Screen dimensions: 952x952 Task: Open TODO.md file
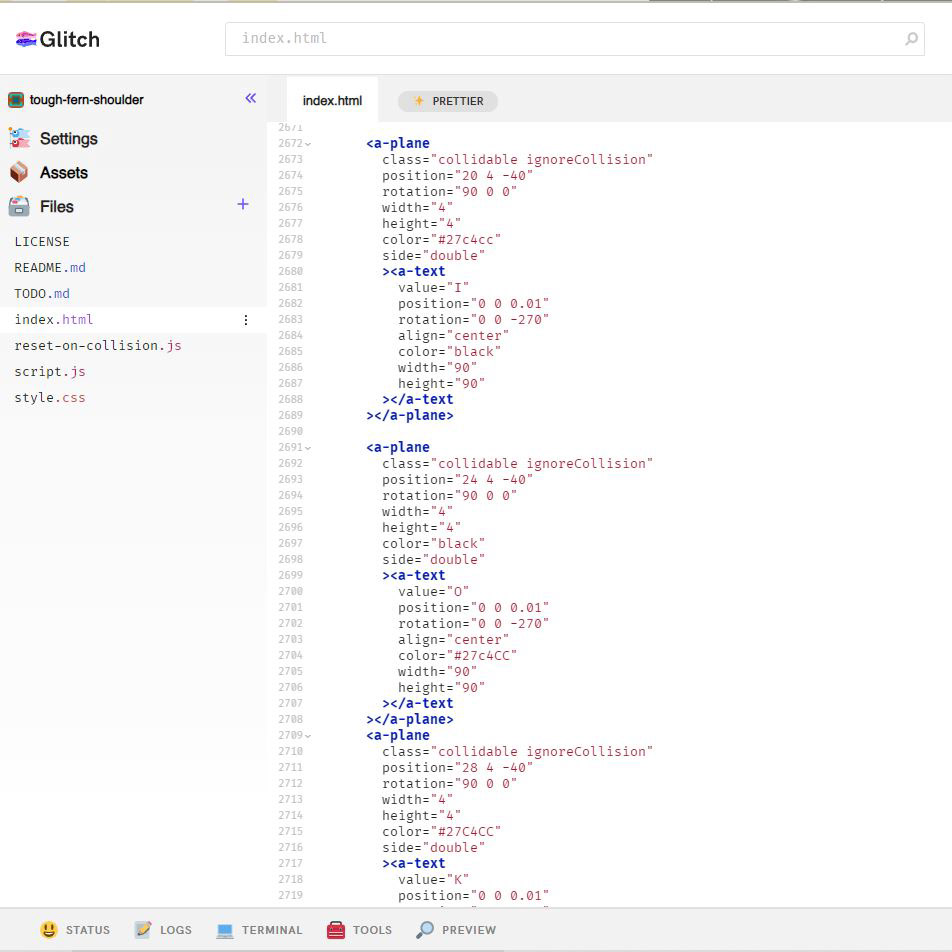[x=42, y=294]
